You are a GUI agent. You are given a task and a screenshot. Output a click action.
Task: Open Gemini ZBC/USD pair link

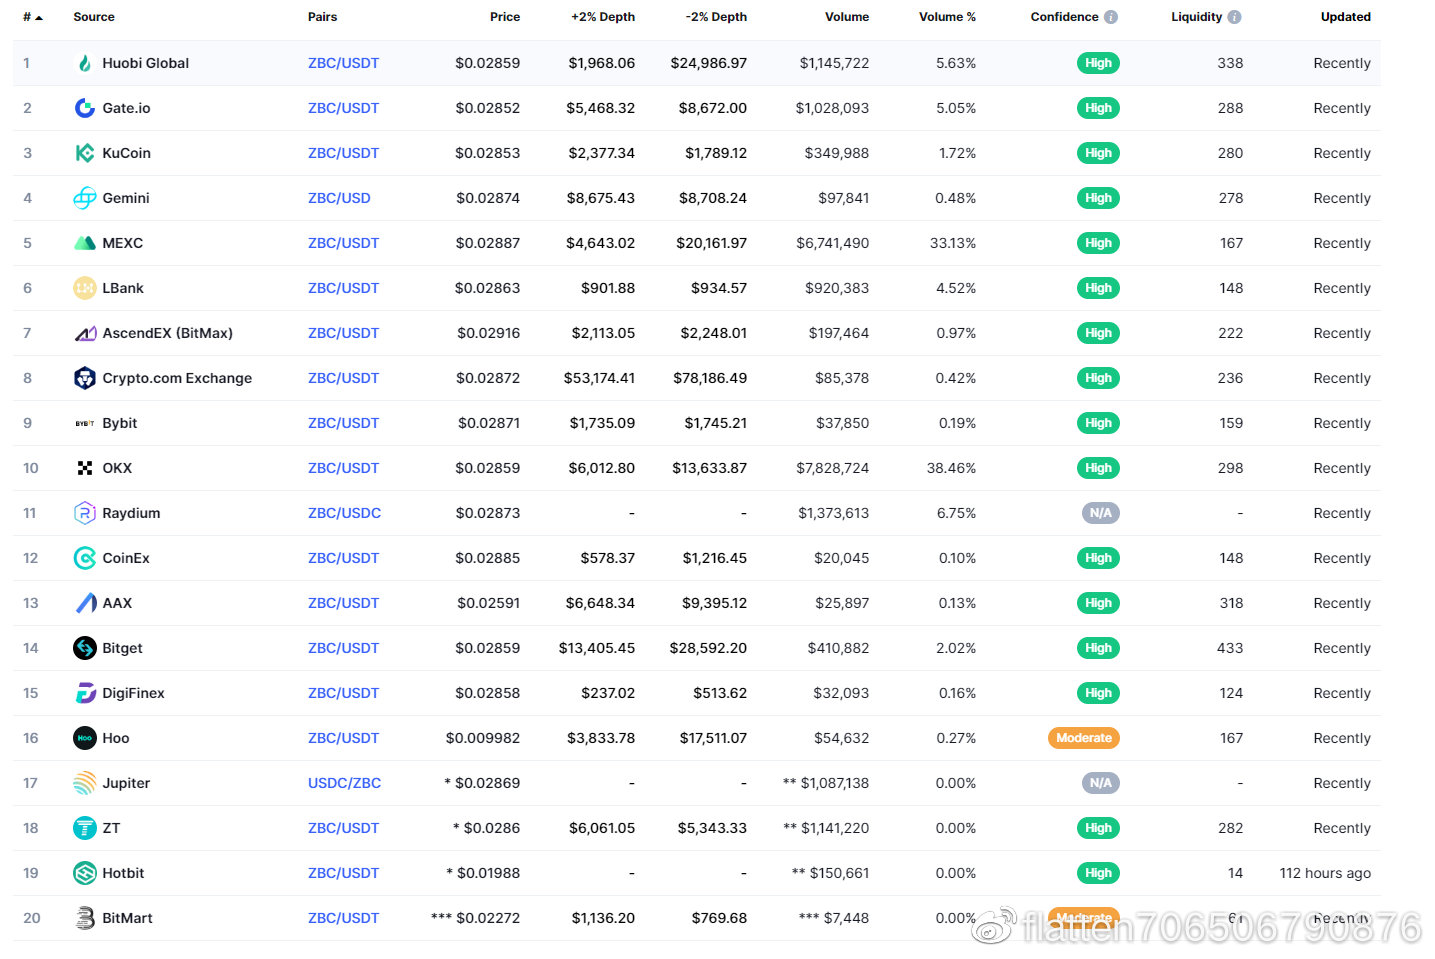(x=339, y=198)
